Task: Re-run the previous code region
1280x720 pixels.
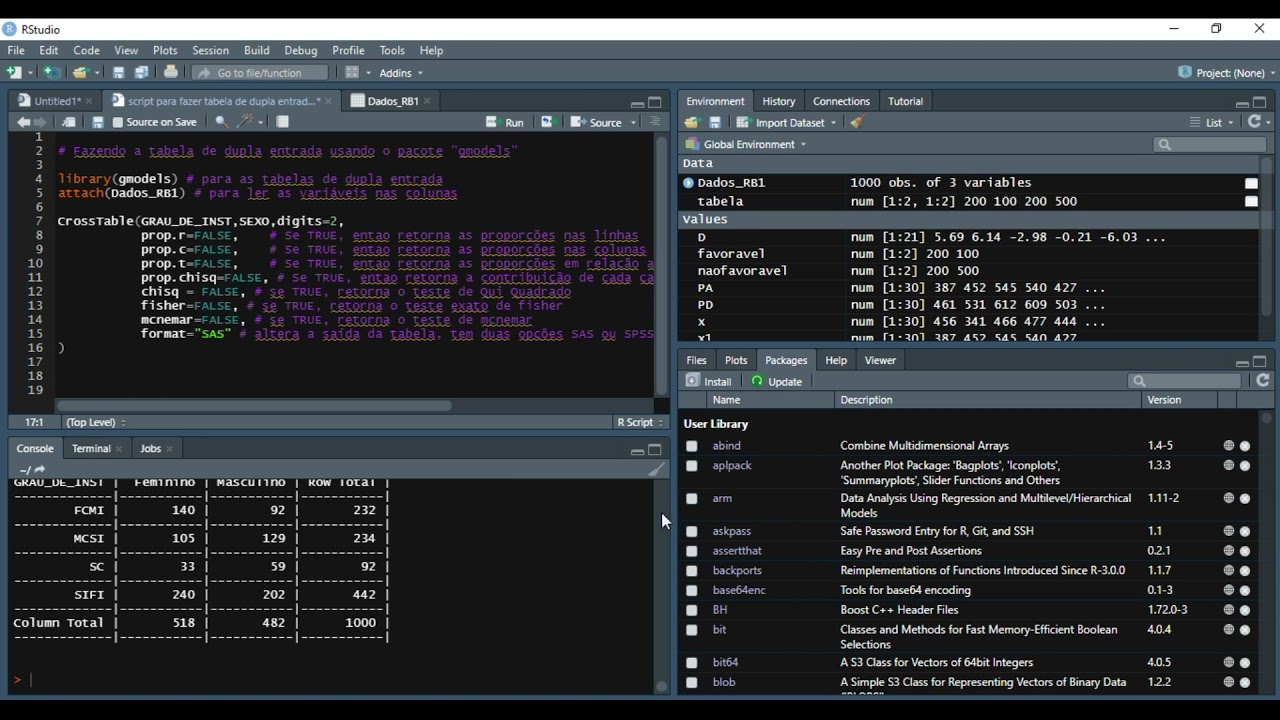Action: pos(547,122)
